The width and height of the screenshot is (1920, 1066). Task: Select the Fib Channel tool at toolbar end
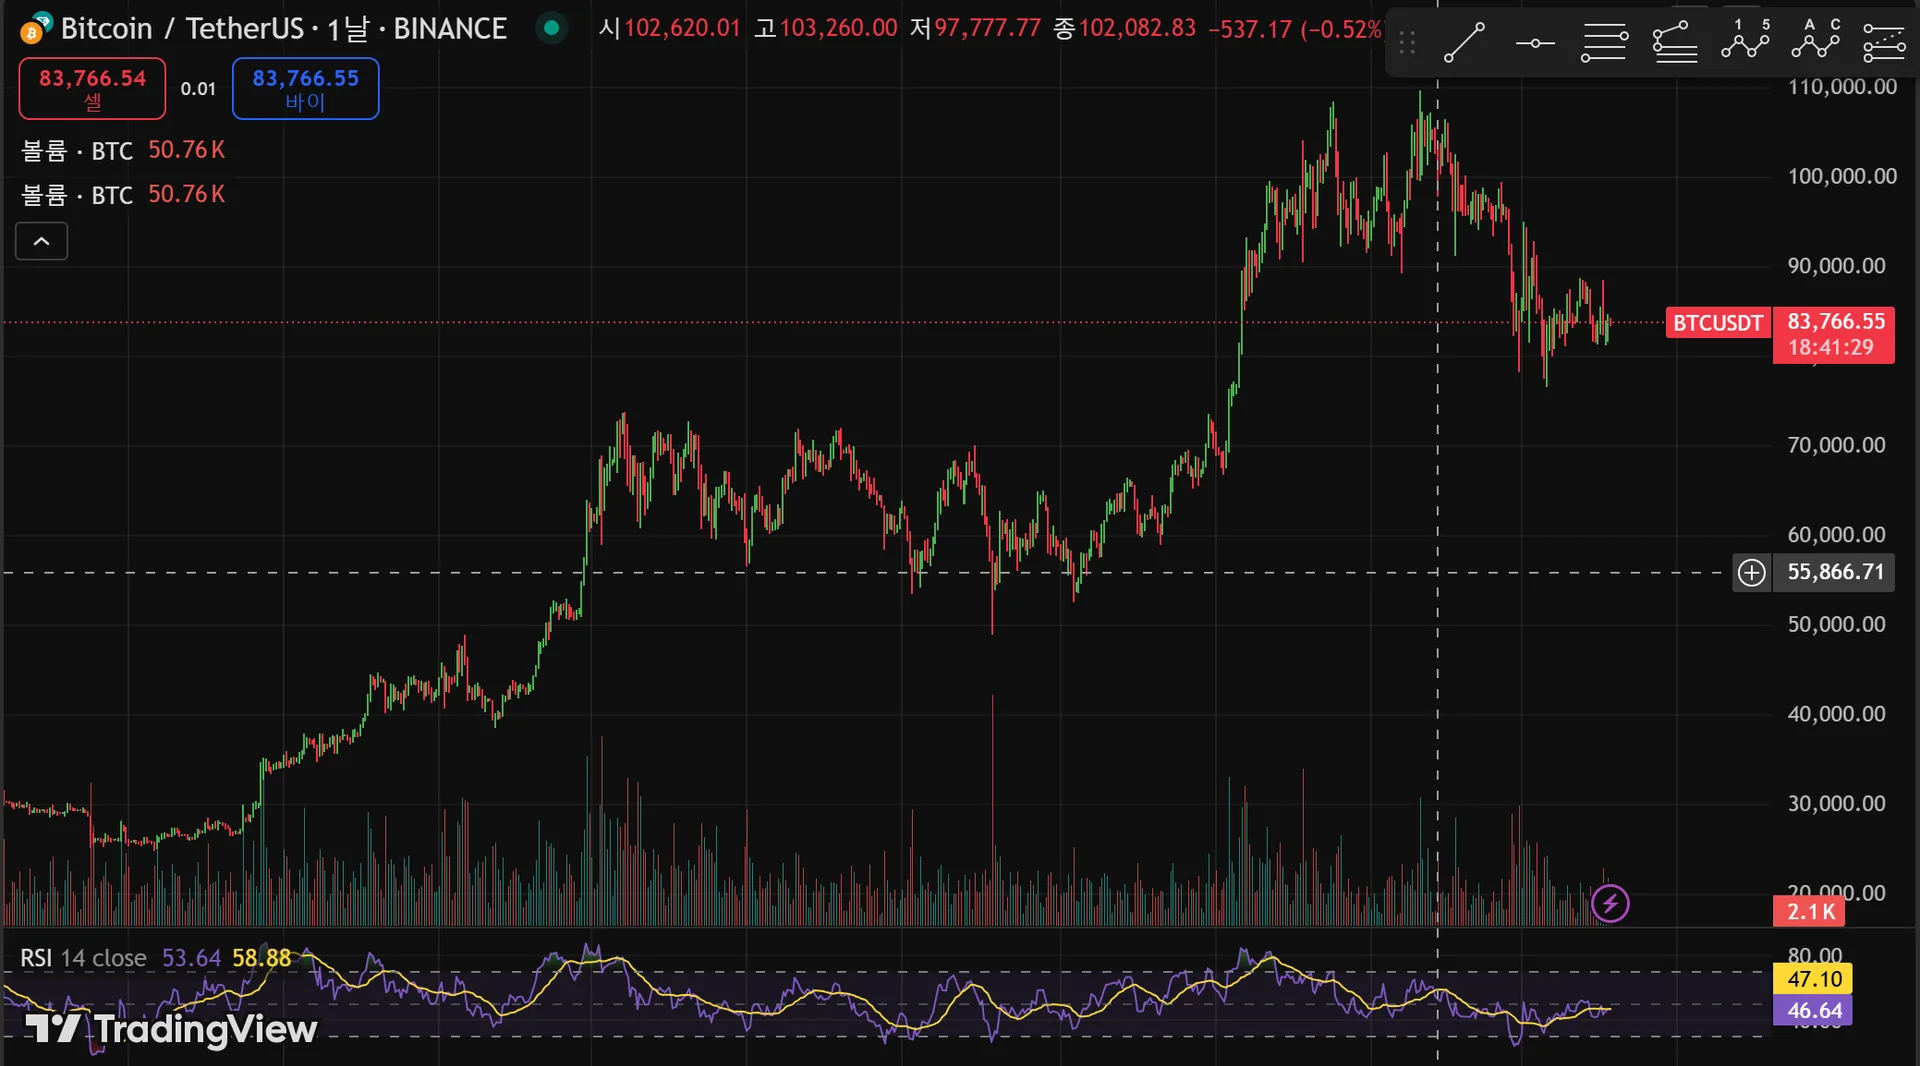point(1884,43)
